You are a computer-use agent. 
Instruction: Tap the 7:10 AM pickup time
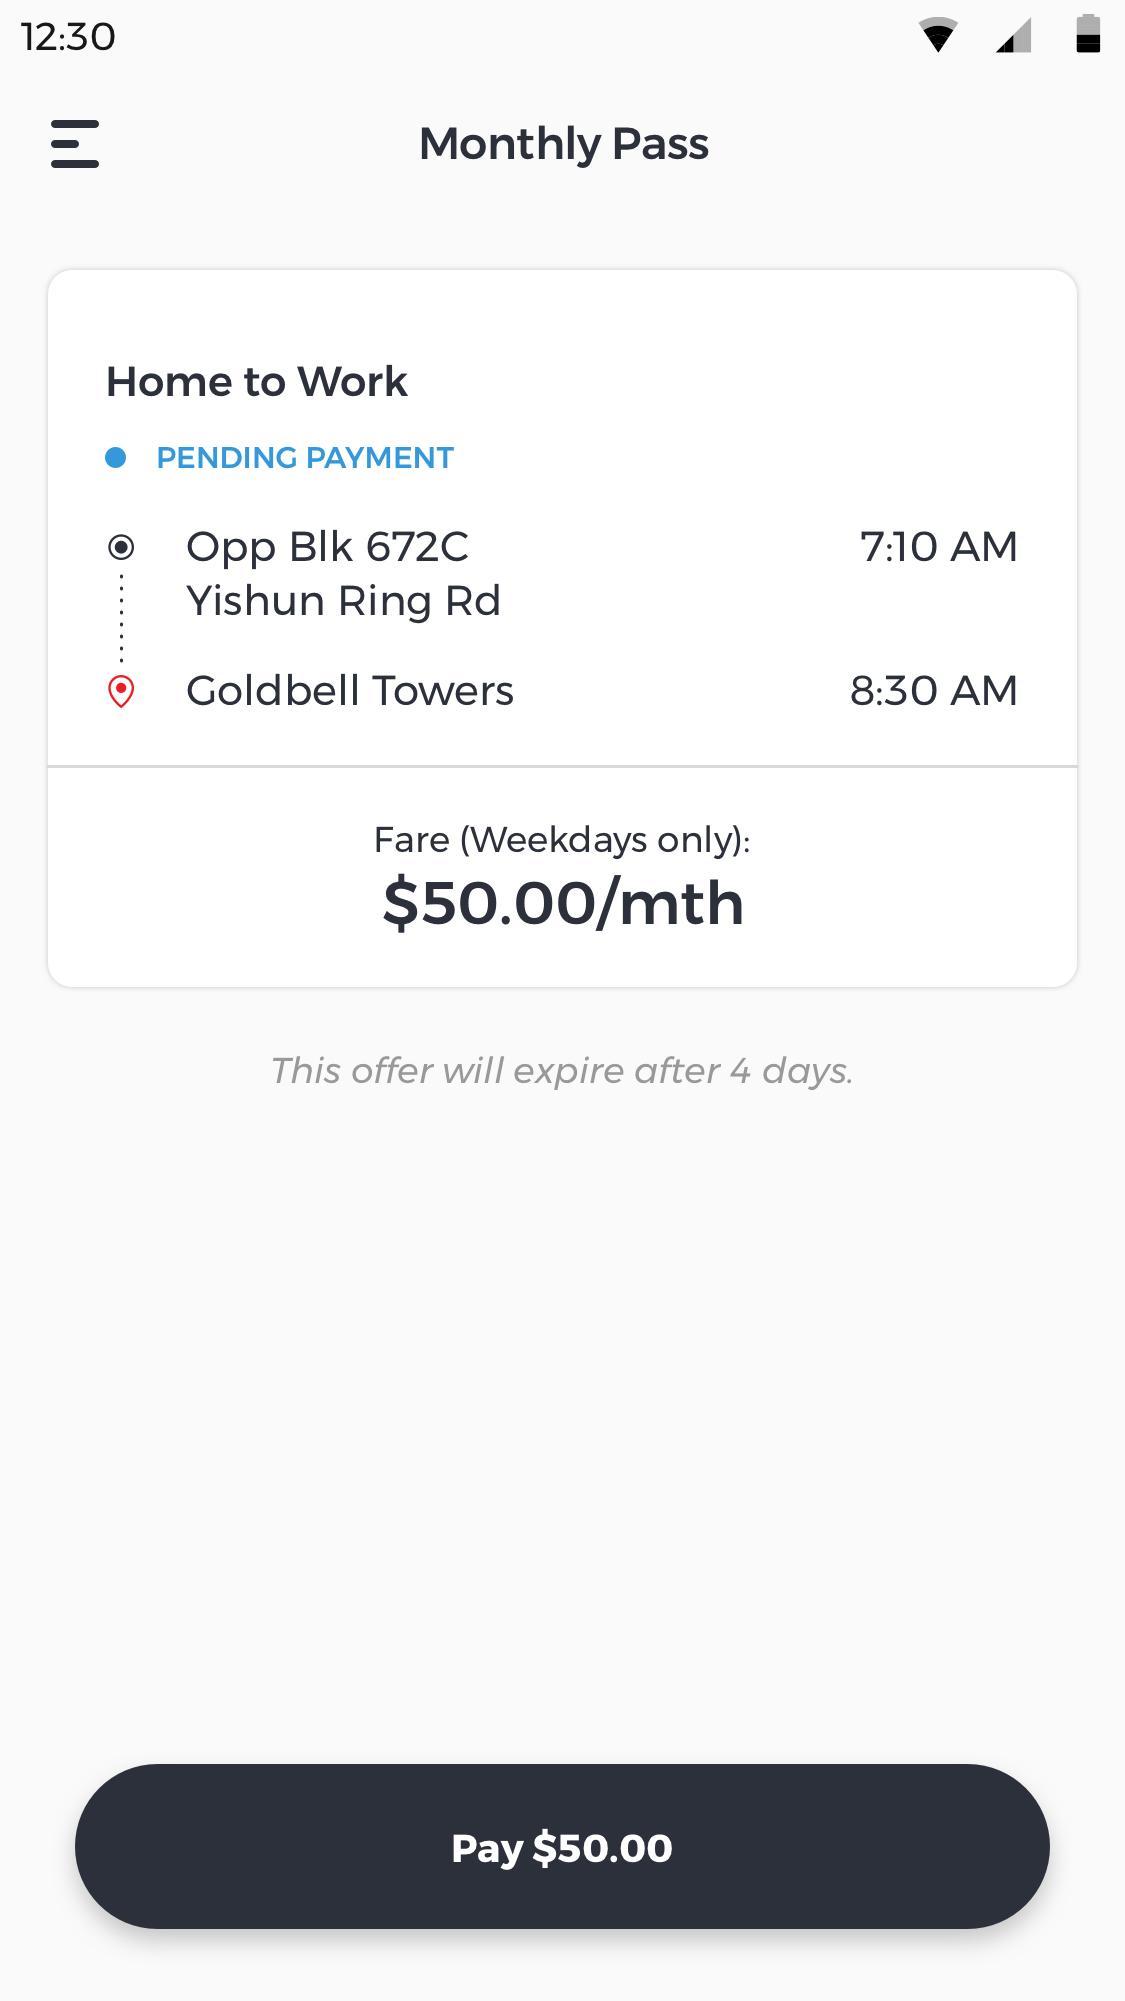(x=939, y=547)
